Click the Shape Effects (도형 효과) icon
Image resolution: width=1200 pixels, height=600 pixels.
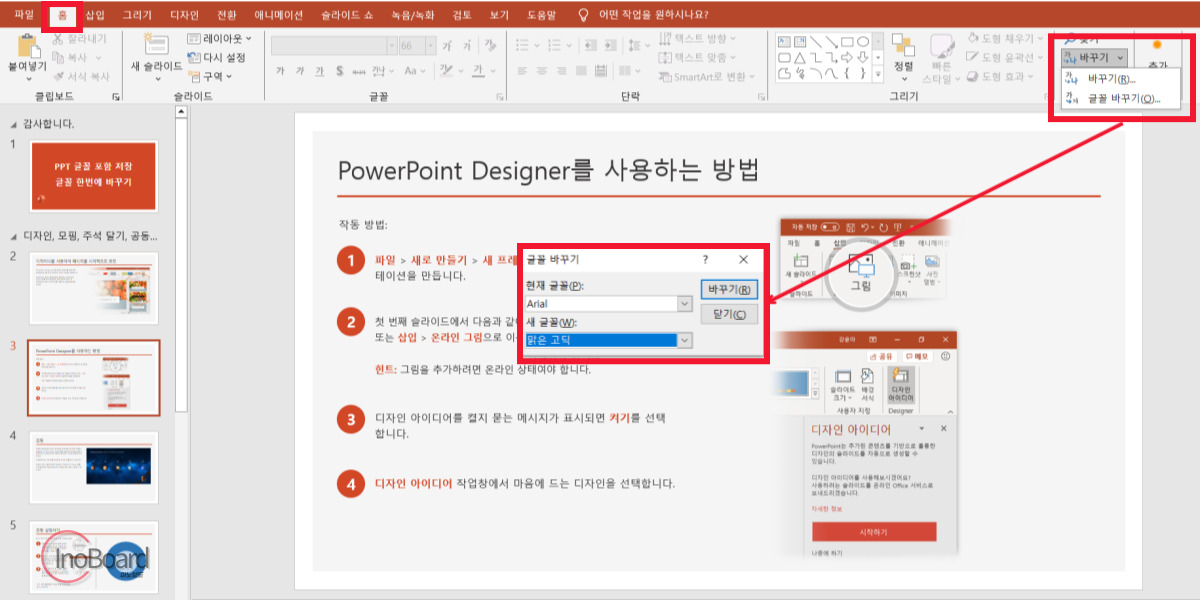[973, 77]
